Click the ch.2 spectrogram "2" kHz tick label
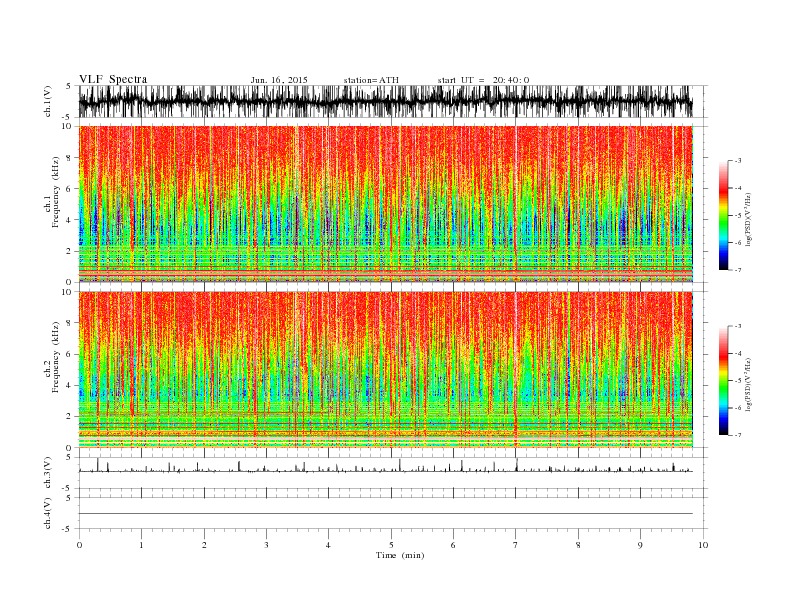 [69, 417]
